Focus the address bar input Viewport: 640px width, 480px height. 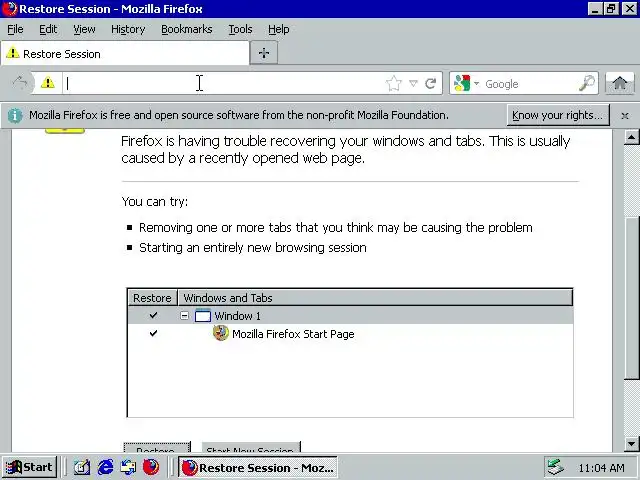point(222,84)
